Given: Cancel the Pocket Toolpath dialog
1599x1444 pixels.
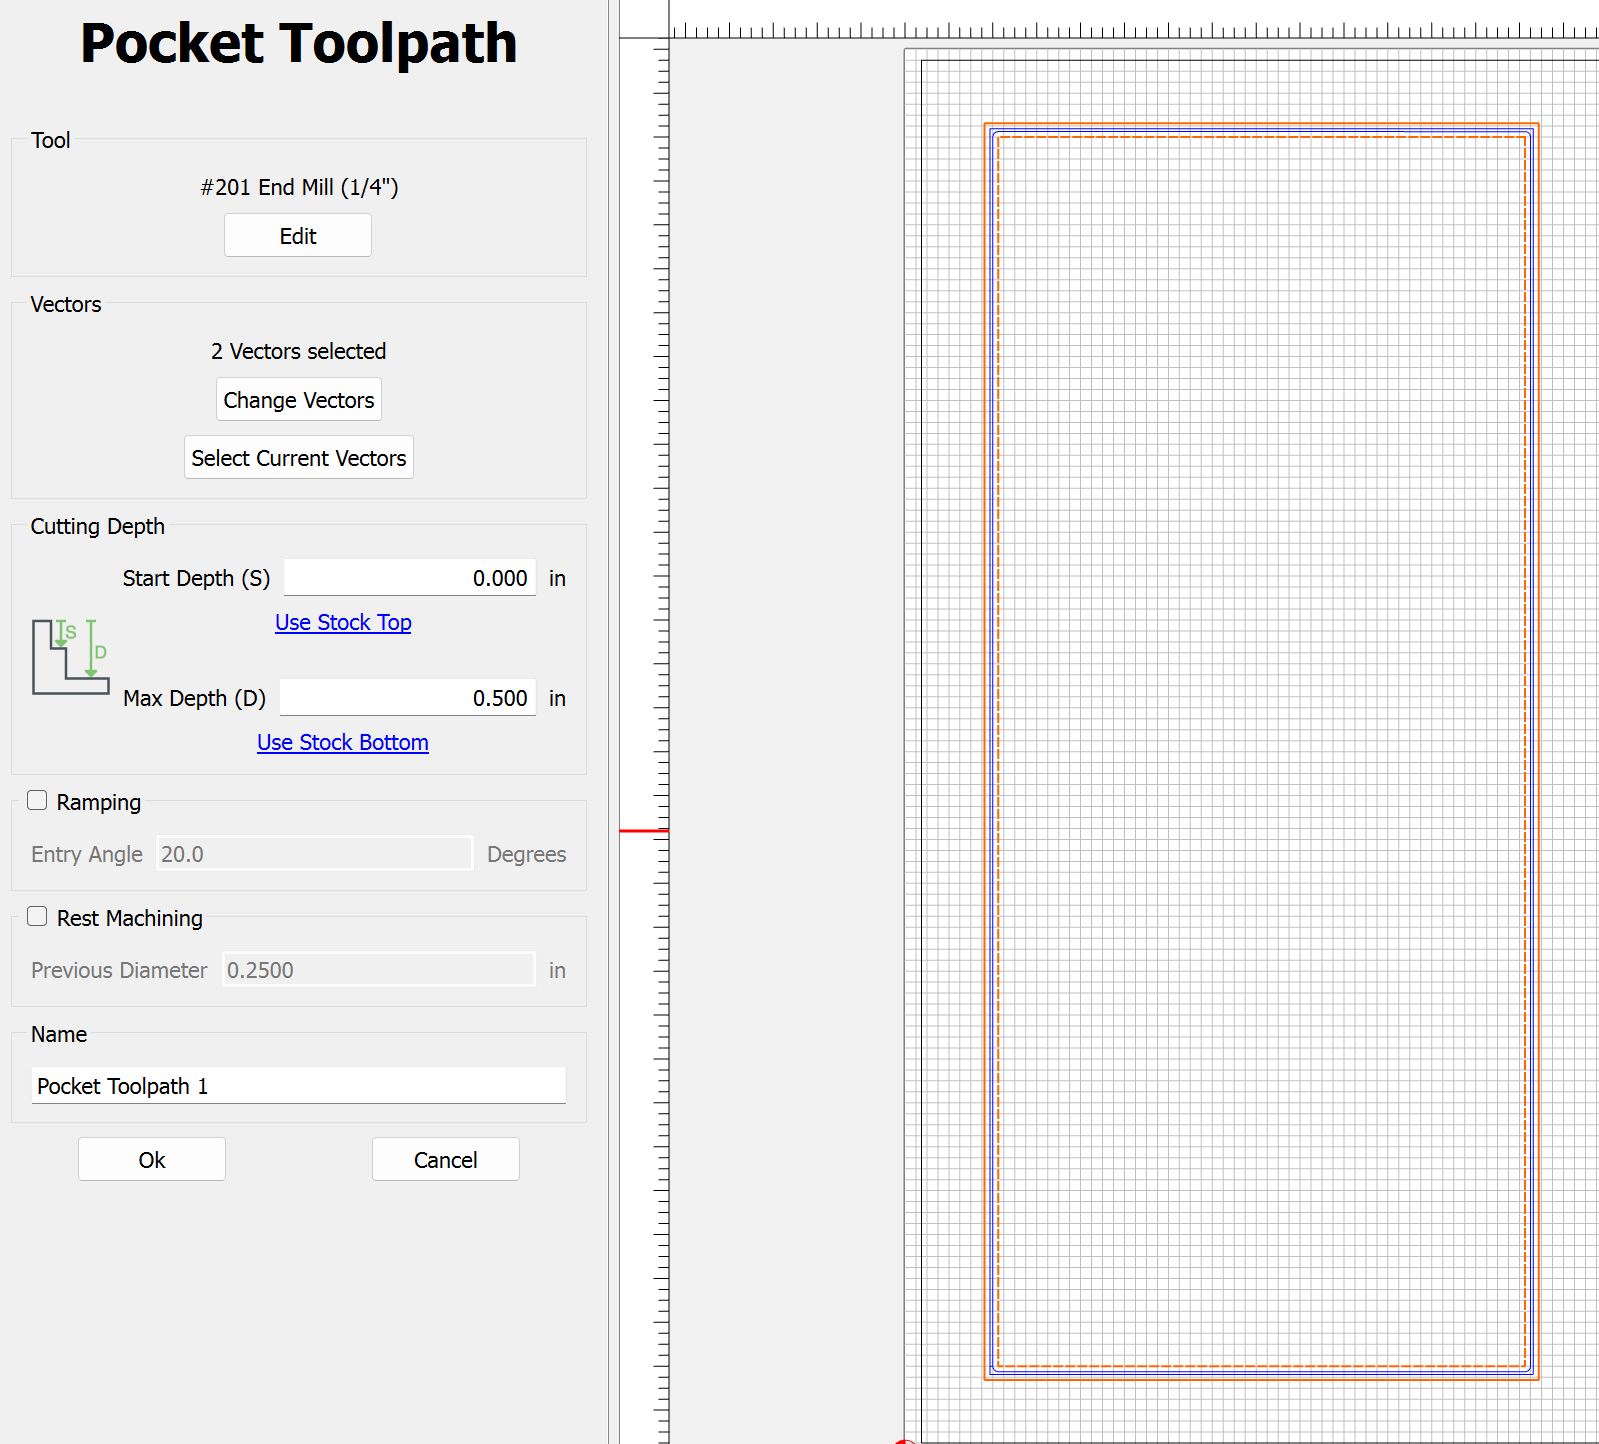Looking at the screenshot, I should tap(445, 1160).
